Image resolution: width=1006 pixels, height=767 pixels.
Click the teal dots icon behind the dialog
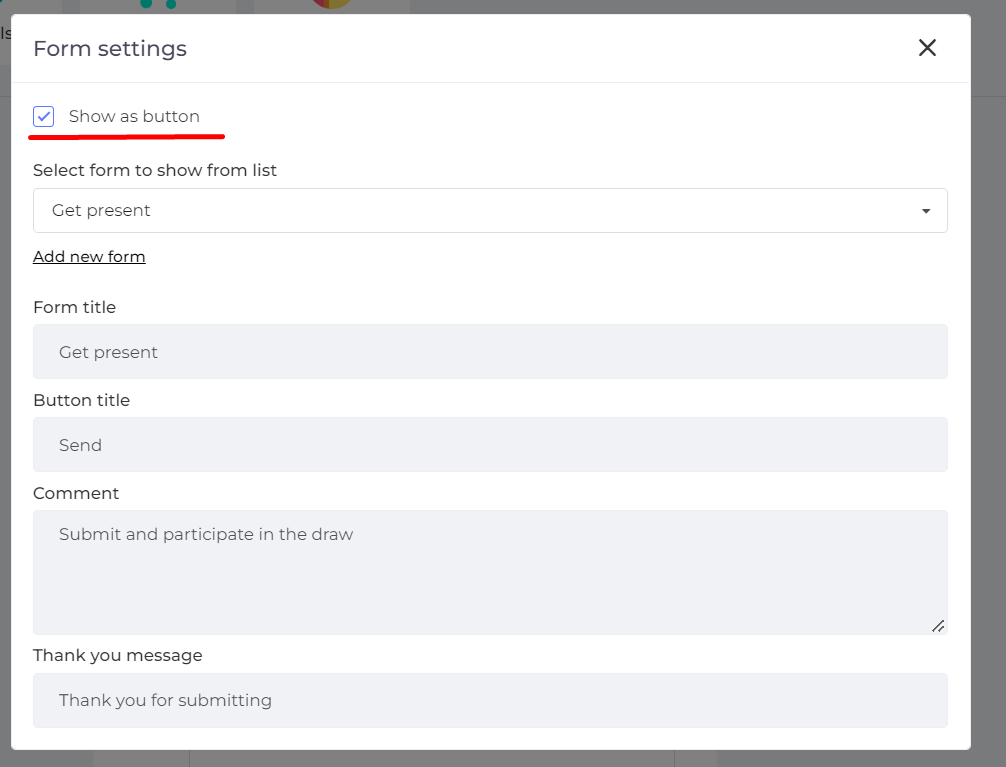158,4
